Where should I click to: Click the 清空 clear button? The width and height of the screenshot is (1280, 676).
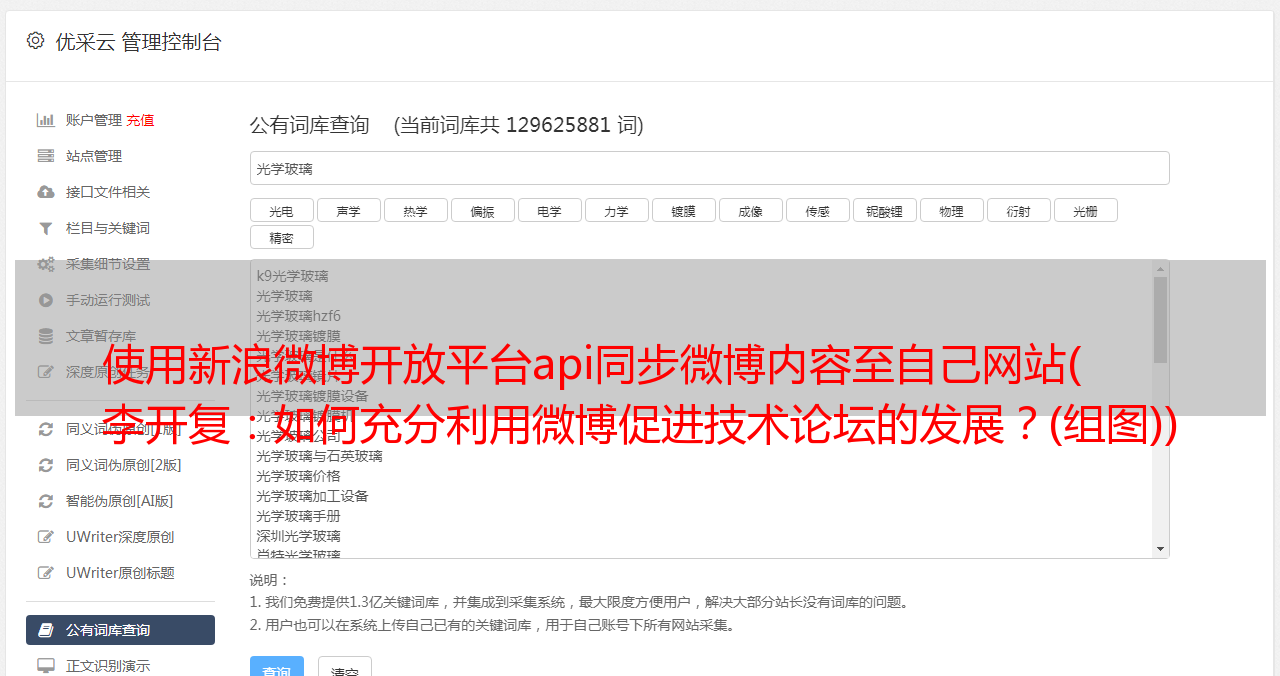[x=345, y=668]
